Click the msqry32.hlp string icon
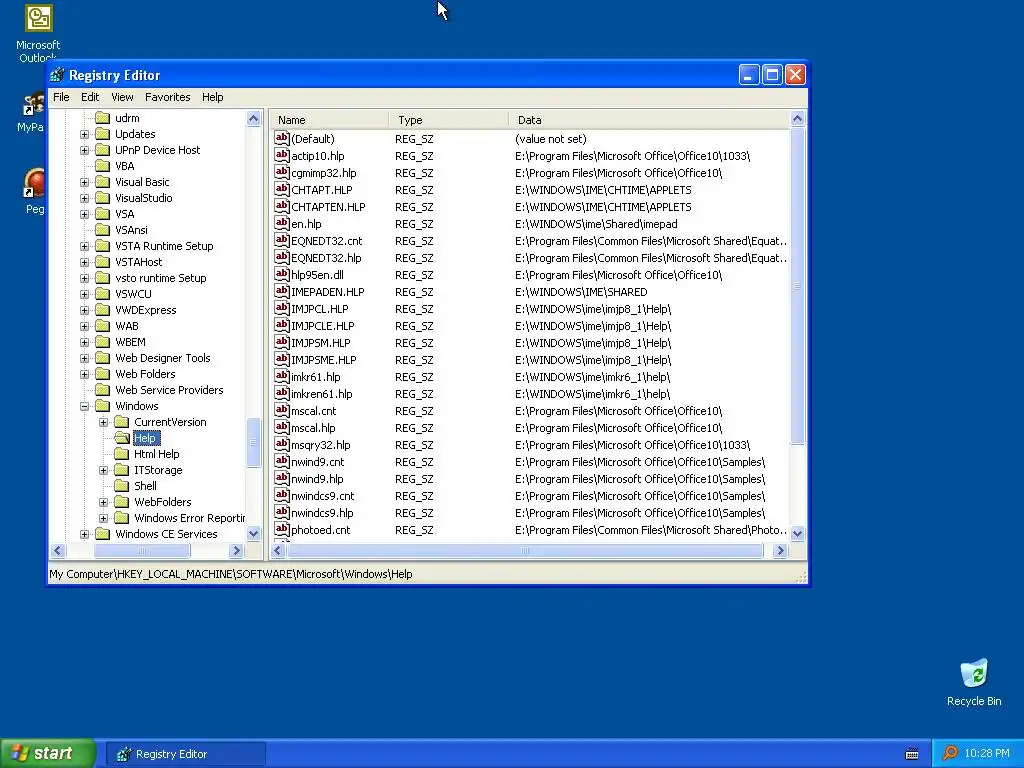This screenshot has width=1024, height=768. (281, 444)
